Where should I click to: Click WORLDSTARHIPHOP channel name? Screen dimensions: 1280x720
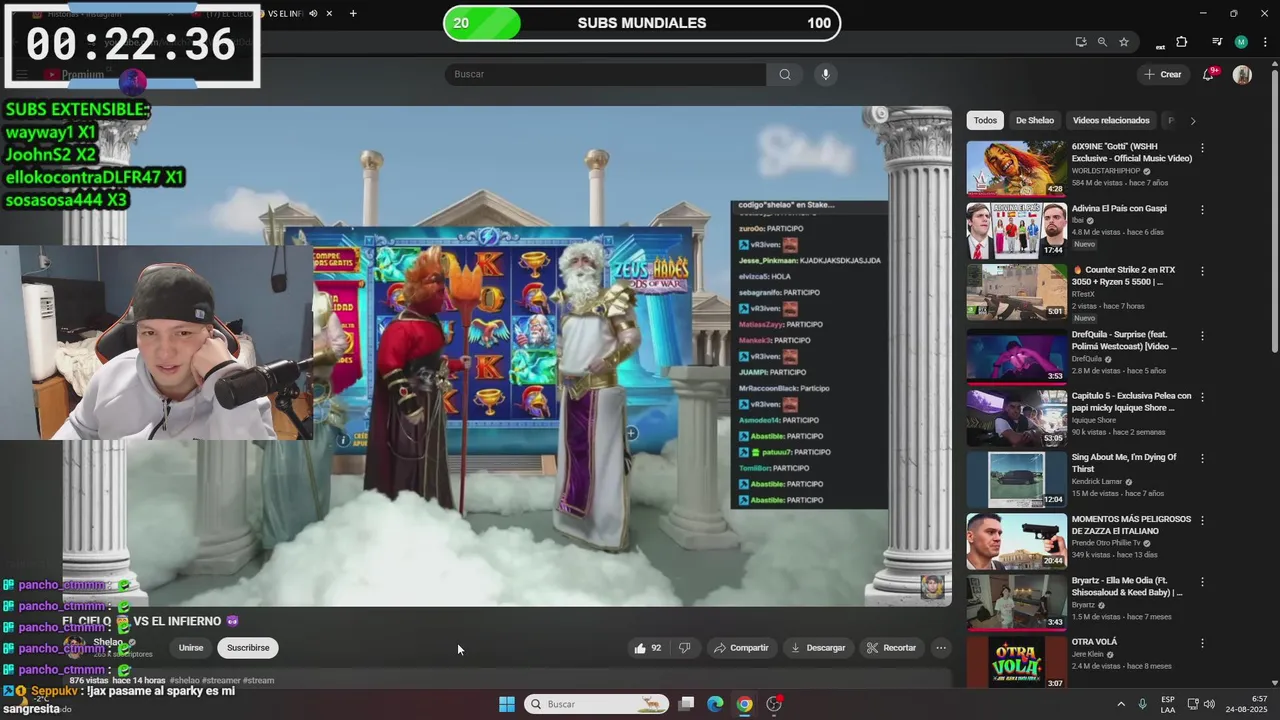coord(1106,171)
